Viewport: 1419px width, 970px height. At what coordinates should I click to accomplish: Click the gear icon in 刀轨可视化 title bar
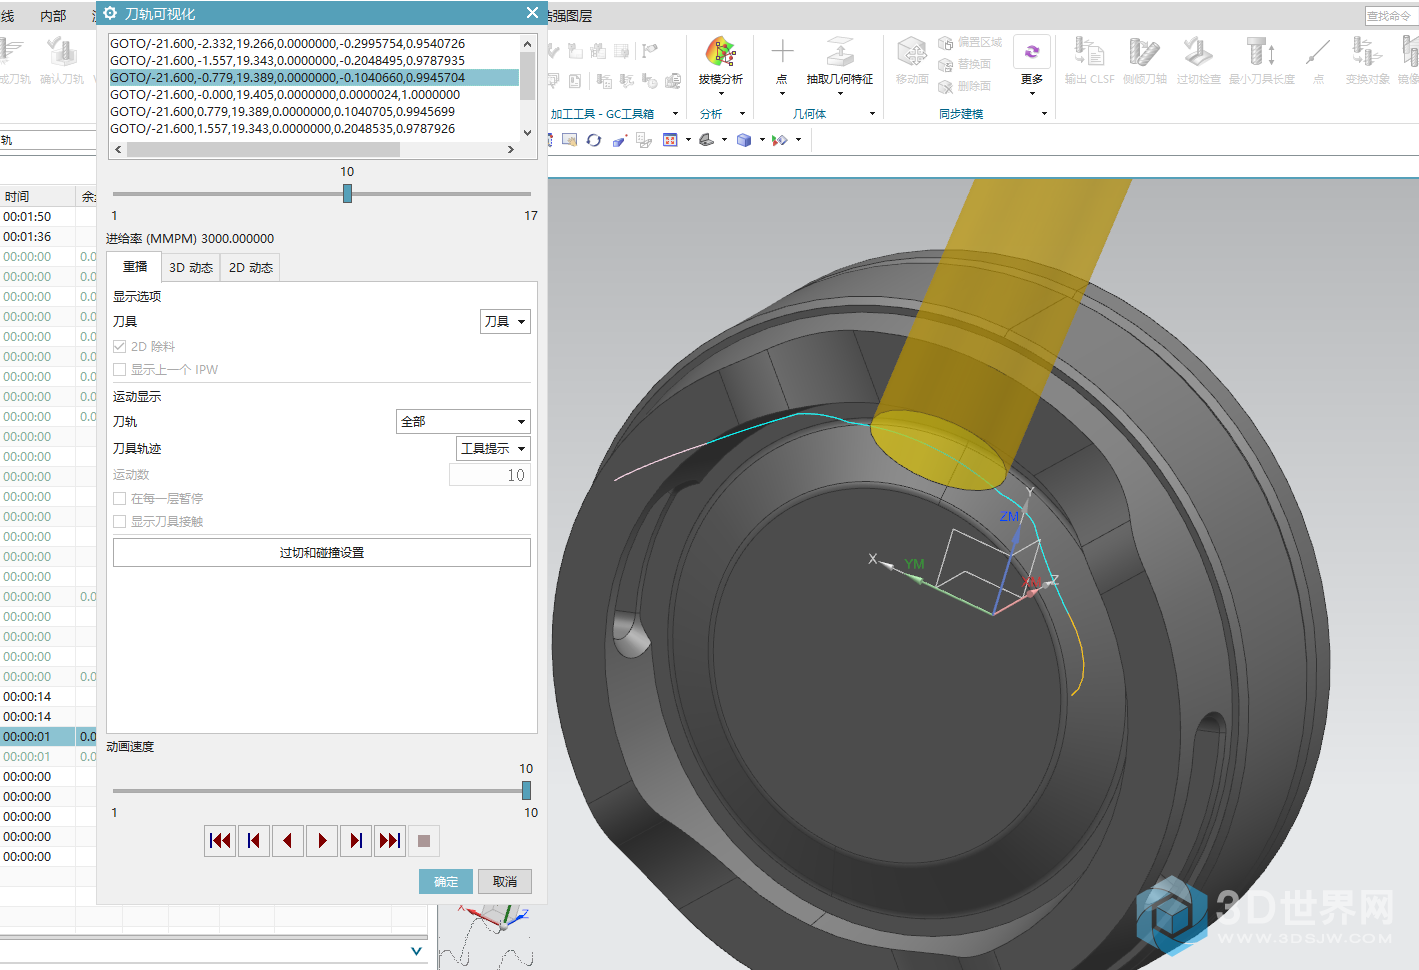click(x=110, y=13)
